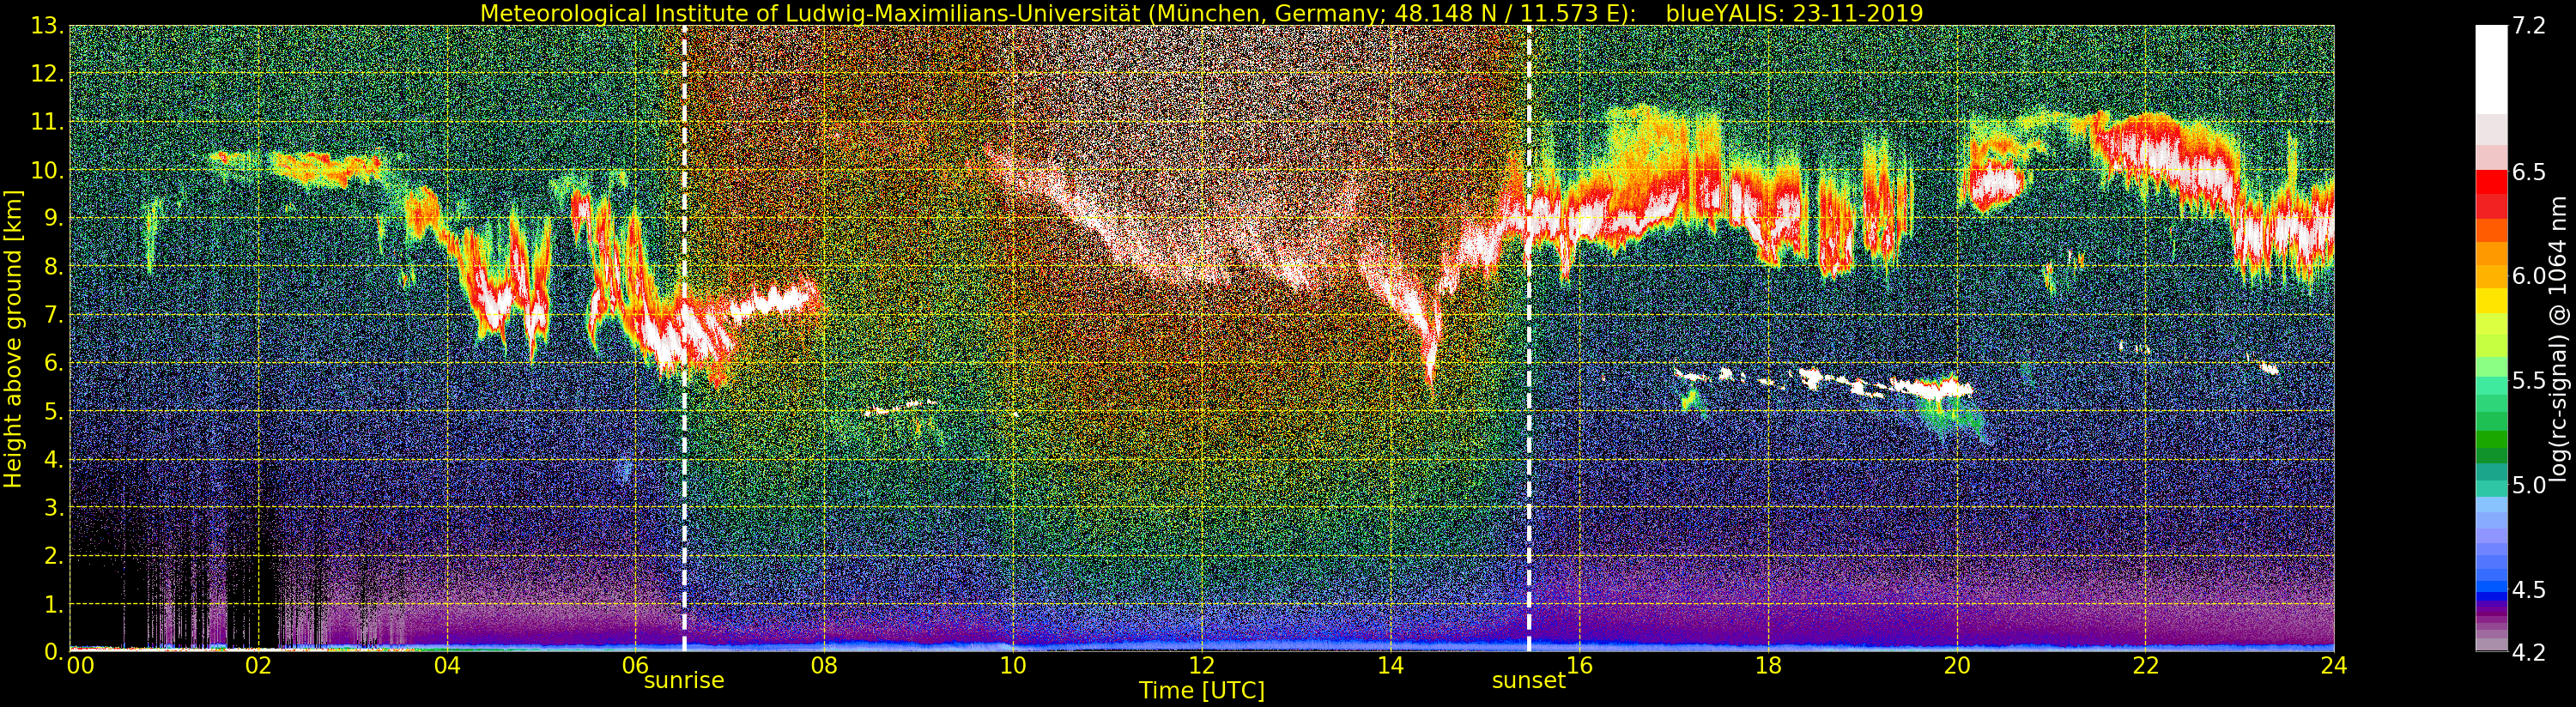Click the height axis tick label 8.
This screenshot has height=707, width=2576.
[x=54, y=267]
